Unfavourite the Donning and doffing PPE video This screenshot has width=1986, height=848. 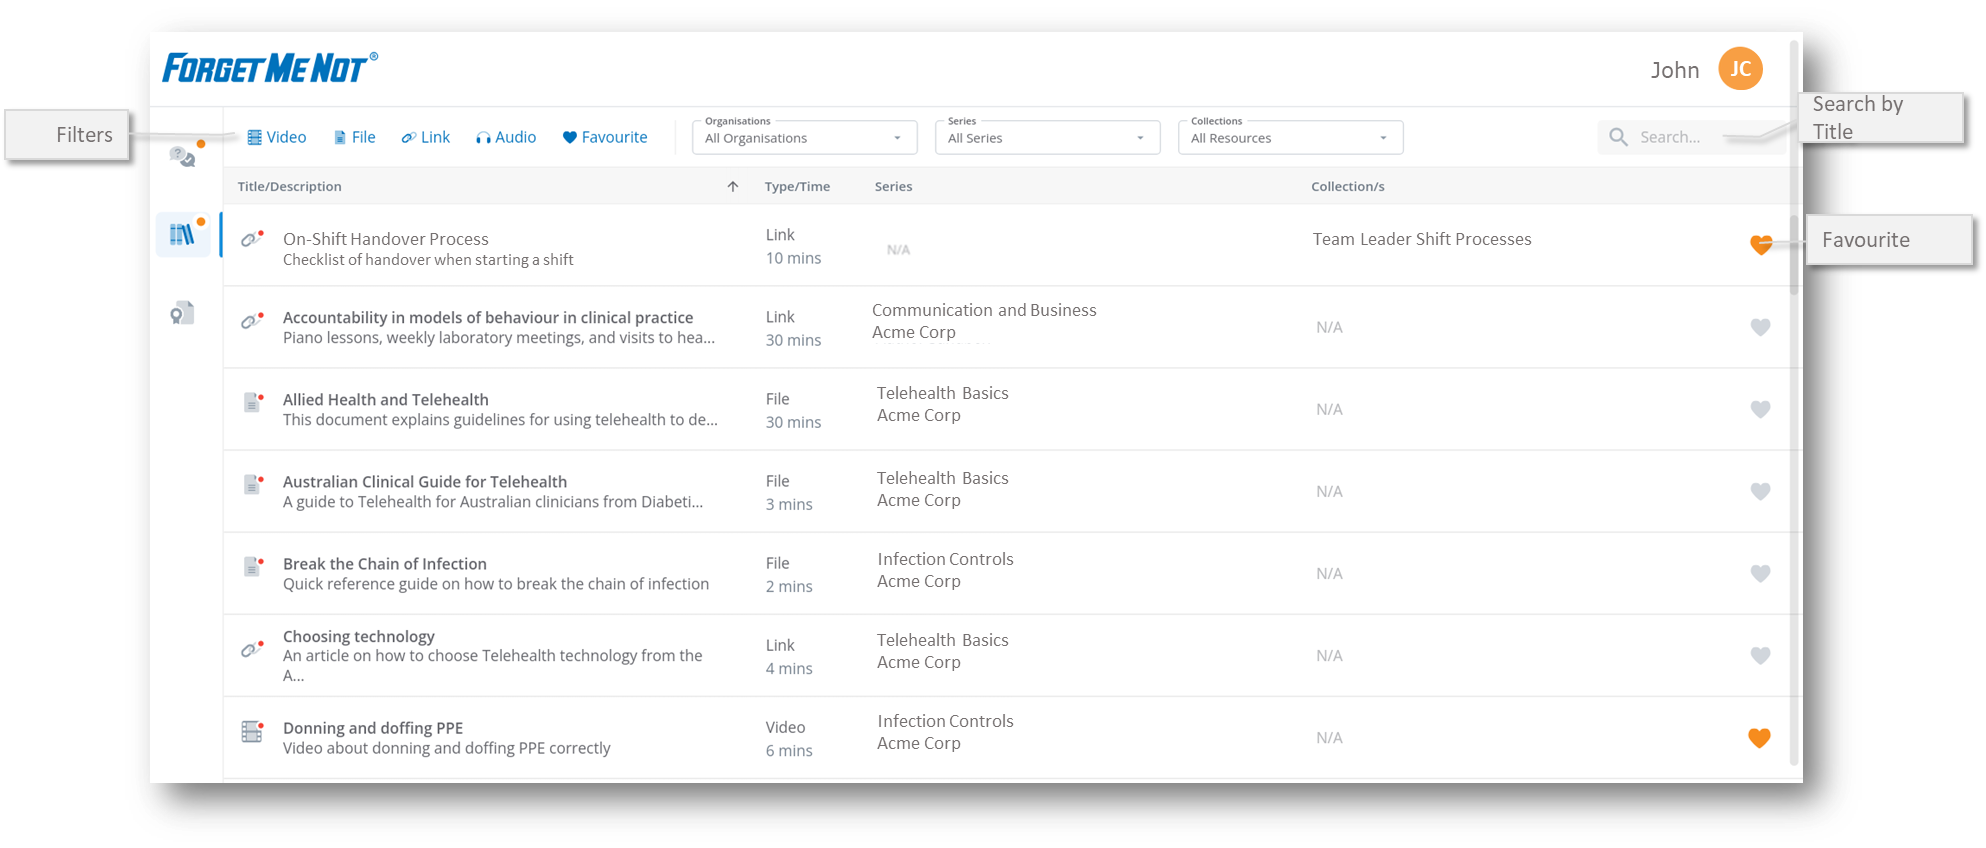(1759, 738)
